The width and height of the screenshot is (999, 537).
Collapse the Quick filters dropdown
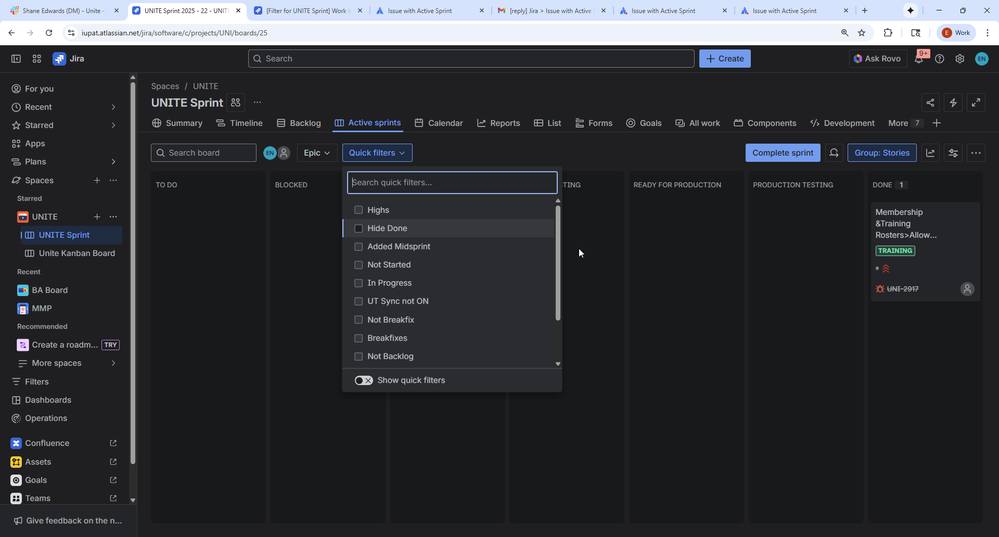point(377,153)
